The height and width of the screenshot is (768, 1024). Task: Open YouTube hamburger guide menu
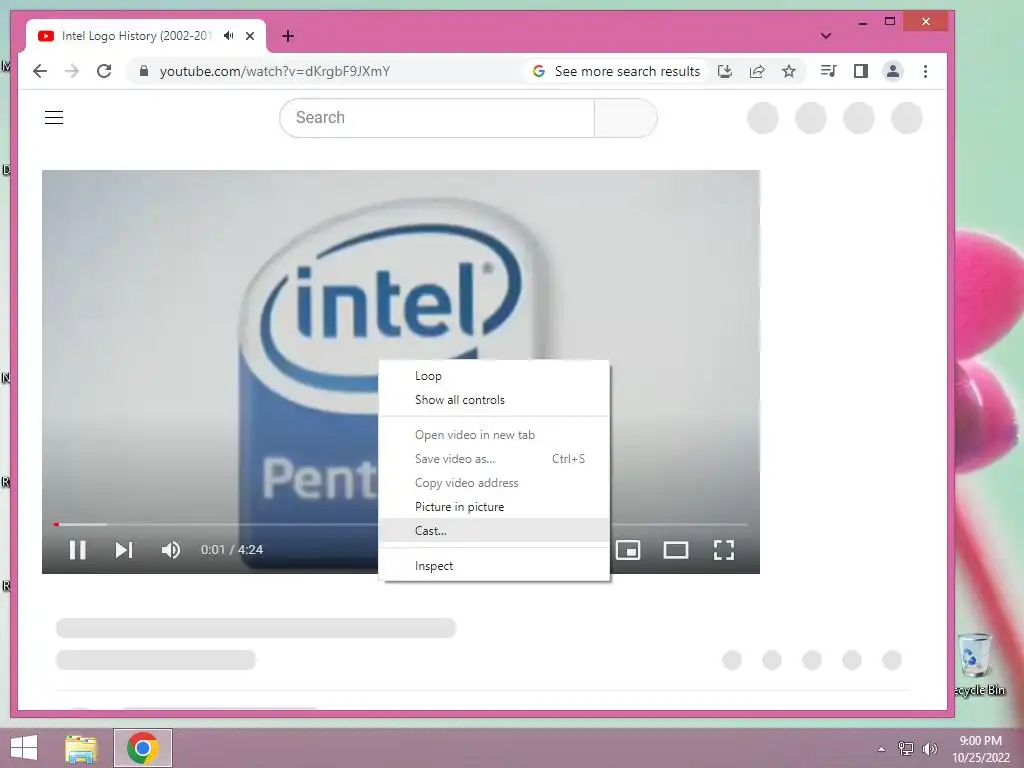click(x=54, y=118)
